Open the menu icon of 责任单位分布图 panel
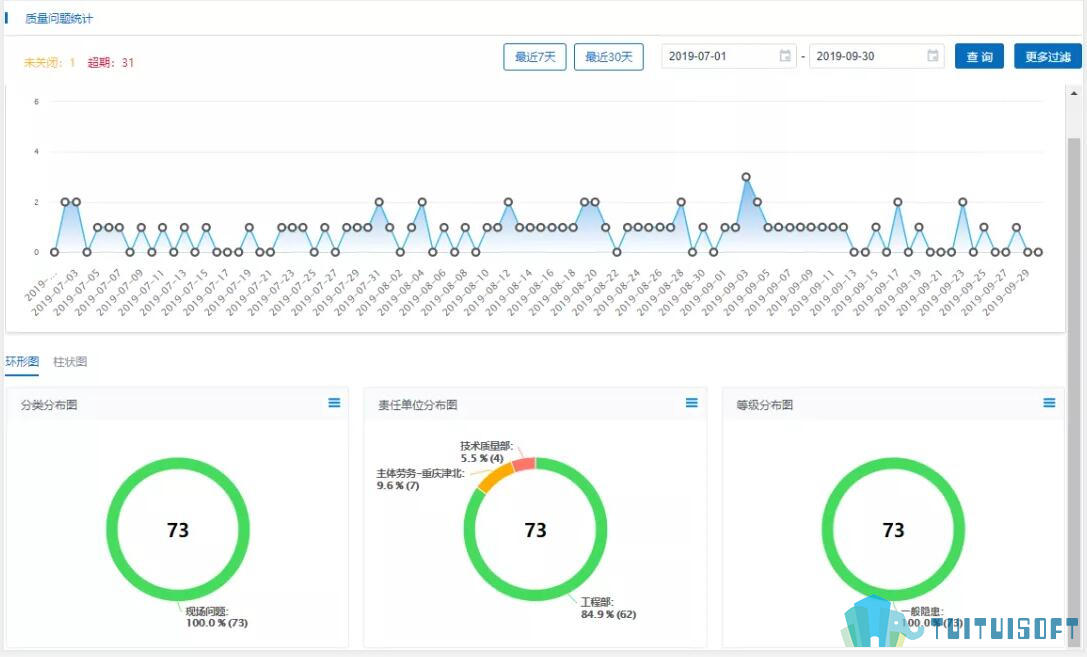 (691, 403)
